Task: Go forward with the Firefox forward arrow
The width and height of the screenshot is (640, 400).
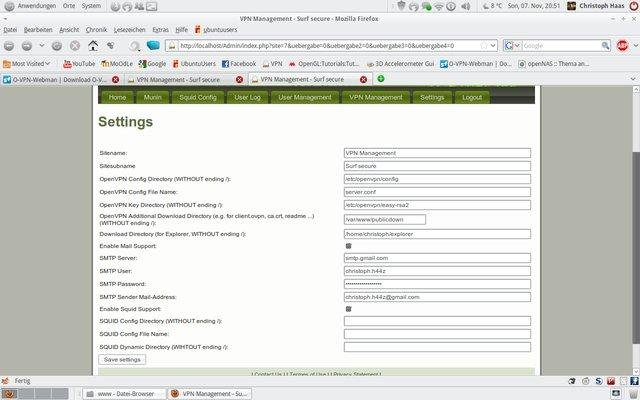Action: [x=27, y=46]
